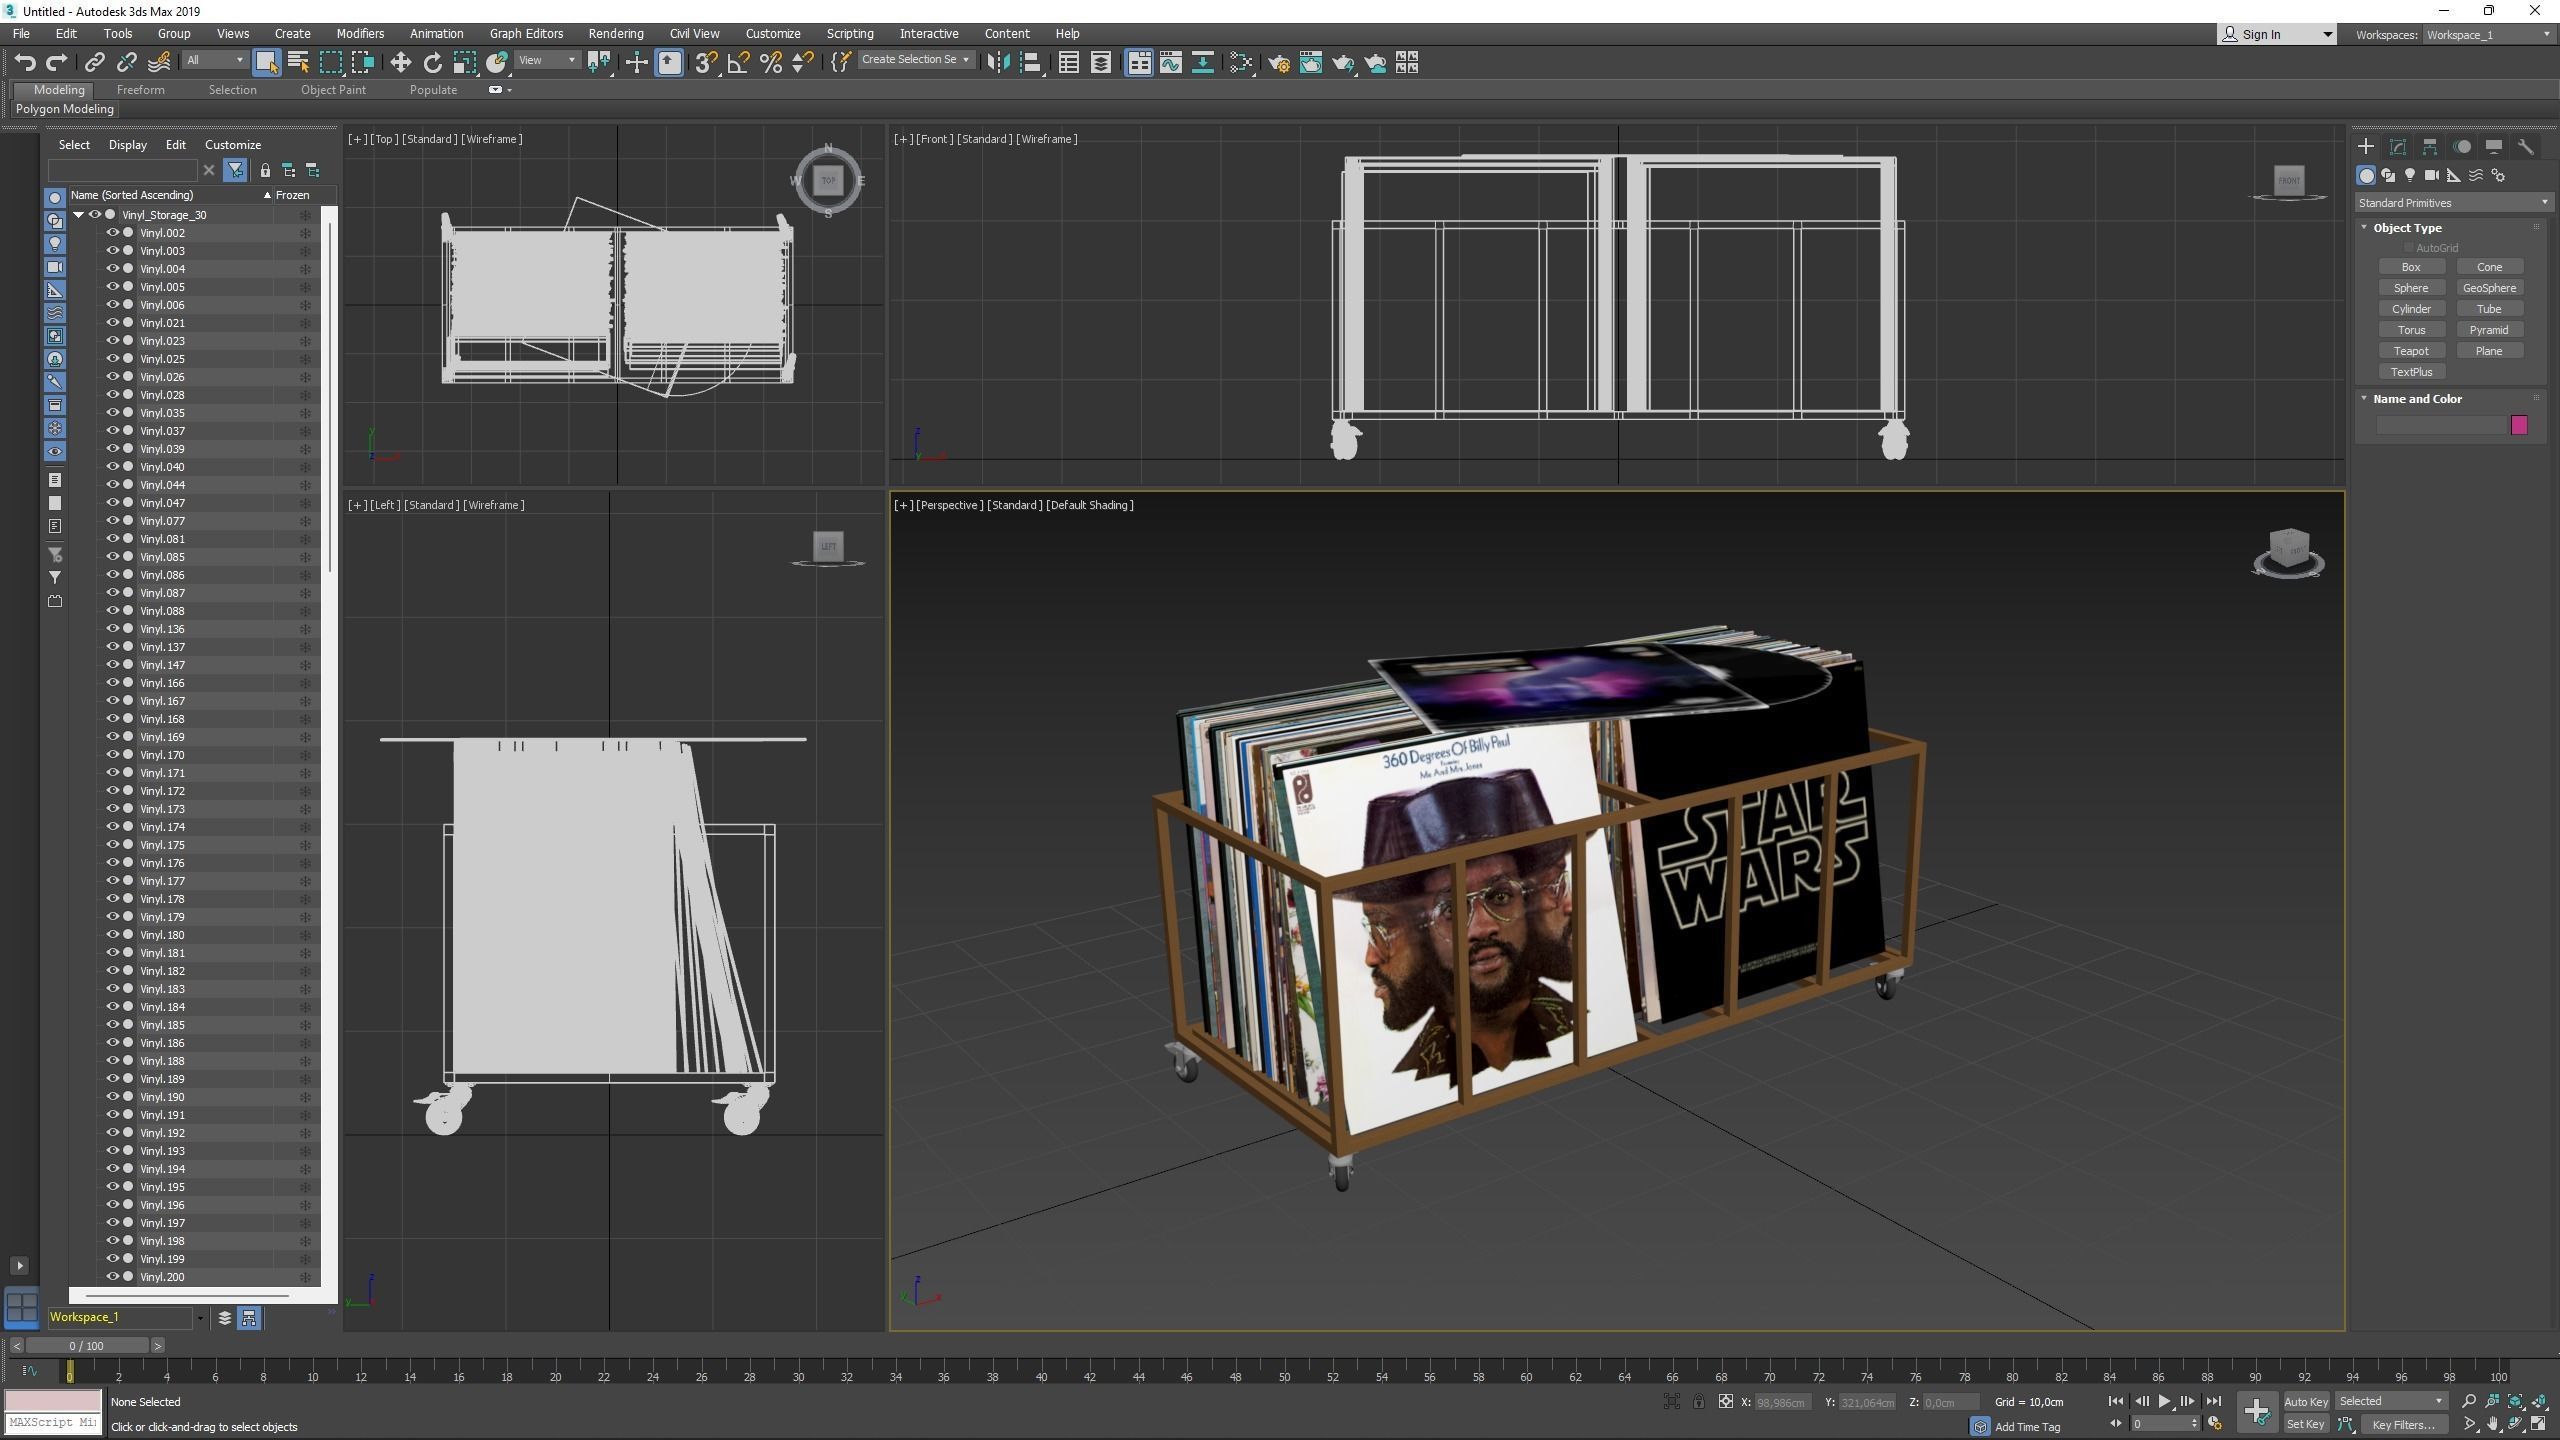Open the reference coordinate View dropdown
The image size is (2560, 1440).
tap(547, 60)
